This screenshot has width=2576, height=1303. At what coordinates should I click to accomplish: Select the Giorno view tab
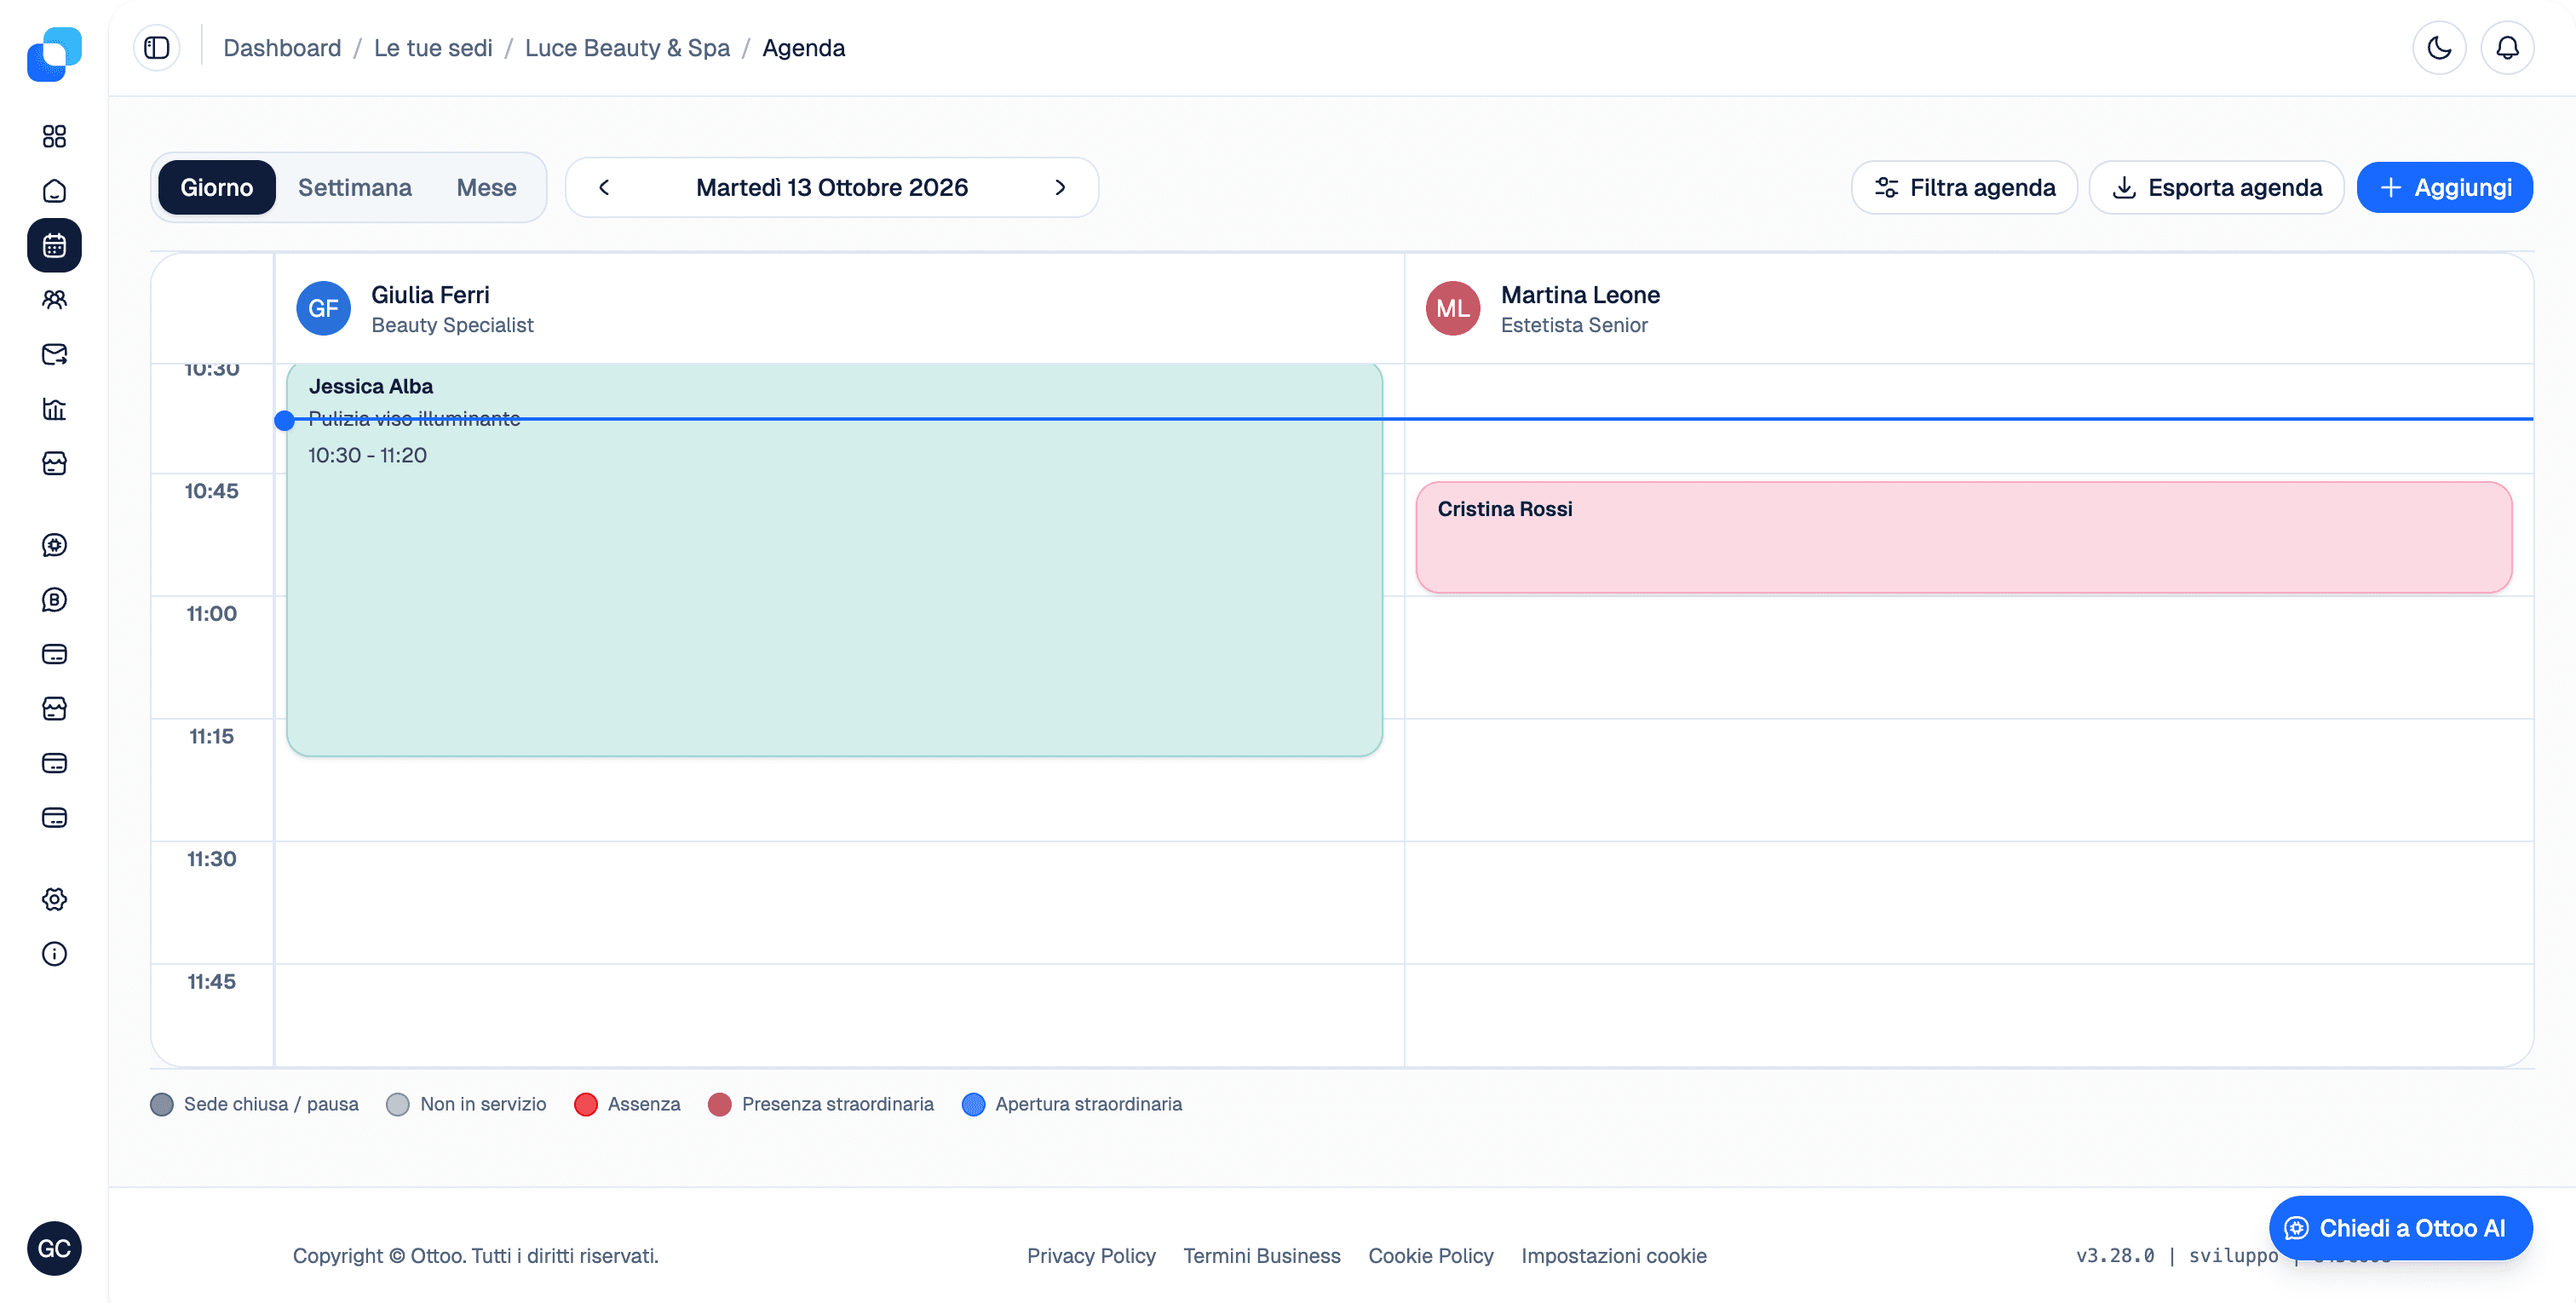click(x=216, y=188)
